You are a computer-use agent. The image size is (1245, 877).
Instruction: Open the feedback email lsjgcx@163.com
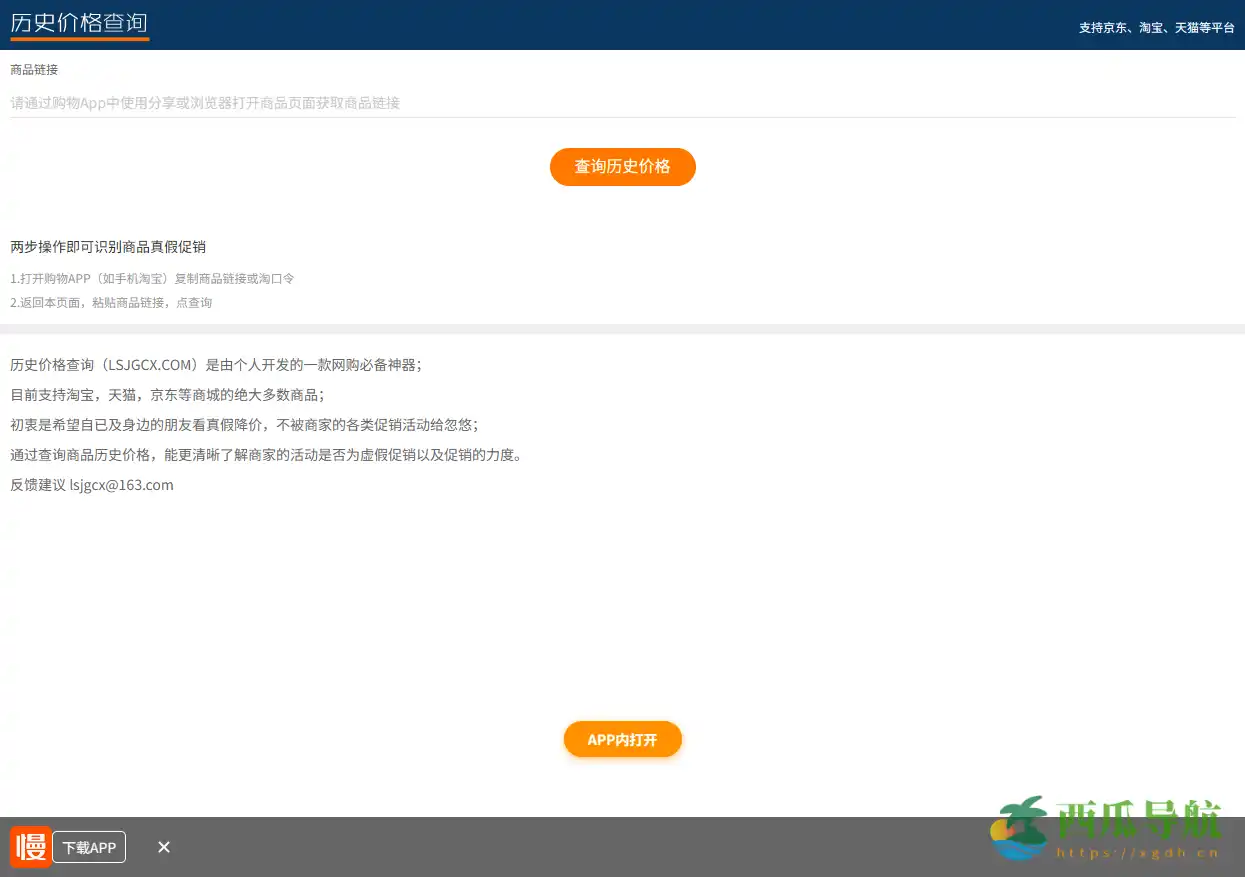[121, 485]
